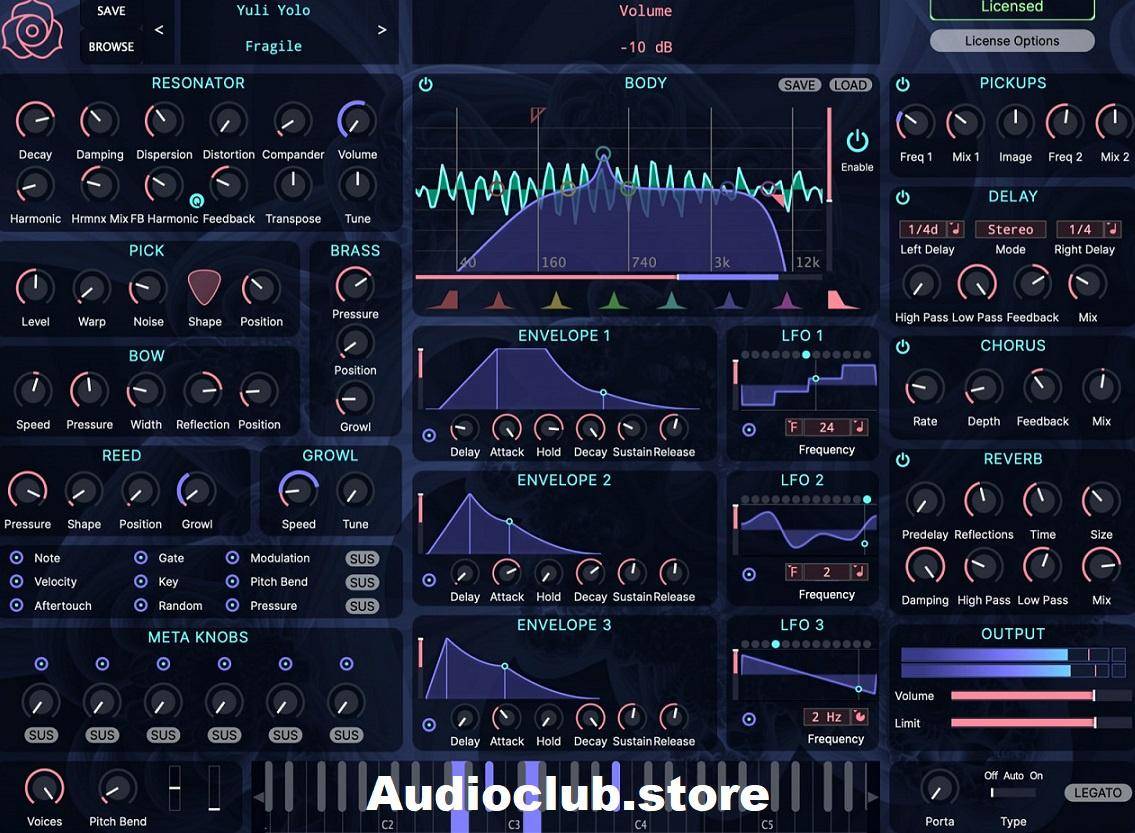1135x833 pixels.
Task: Toggle LFO 1 tempo sync note icon
Action: click(x=859, y=427)
